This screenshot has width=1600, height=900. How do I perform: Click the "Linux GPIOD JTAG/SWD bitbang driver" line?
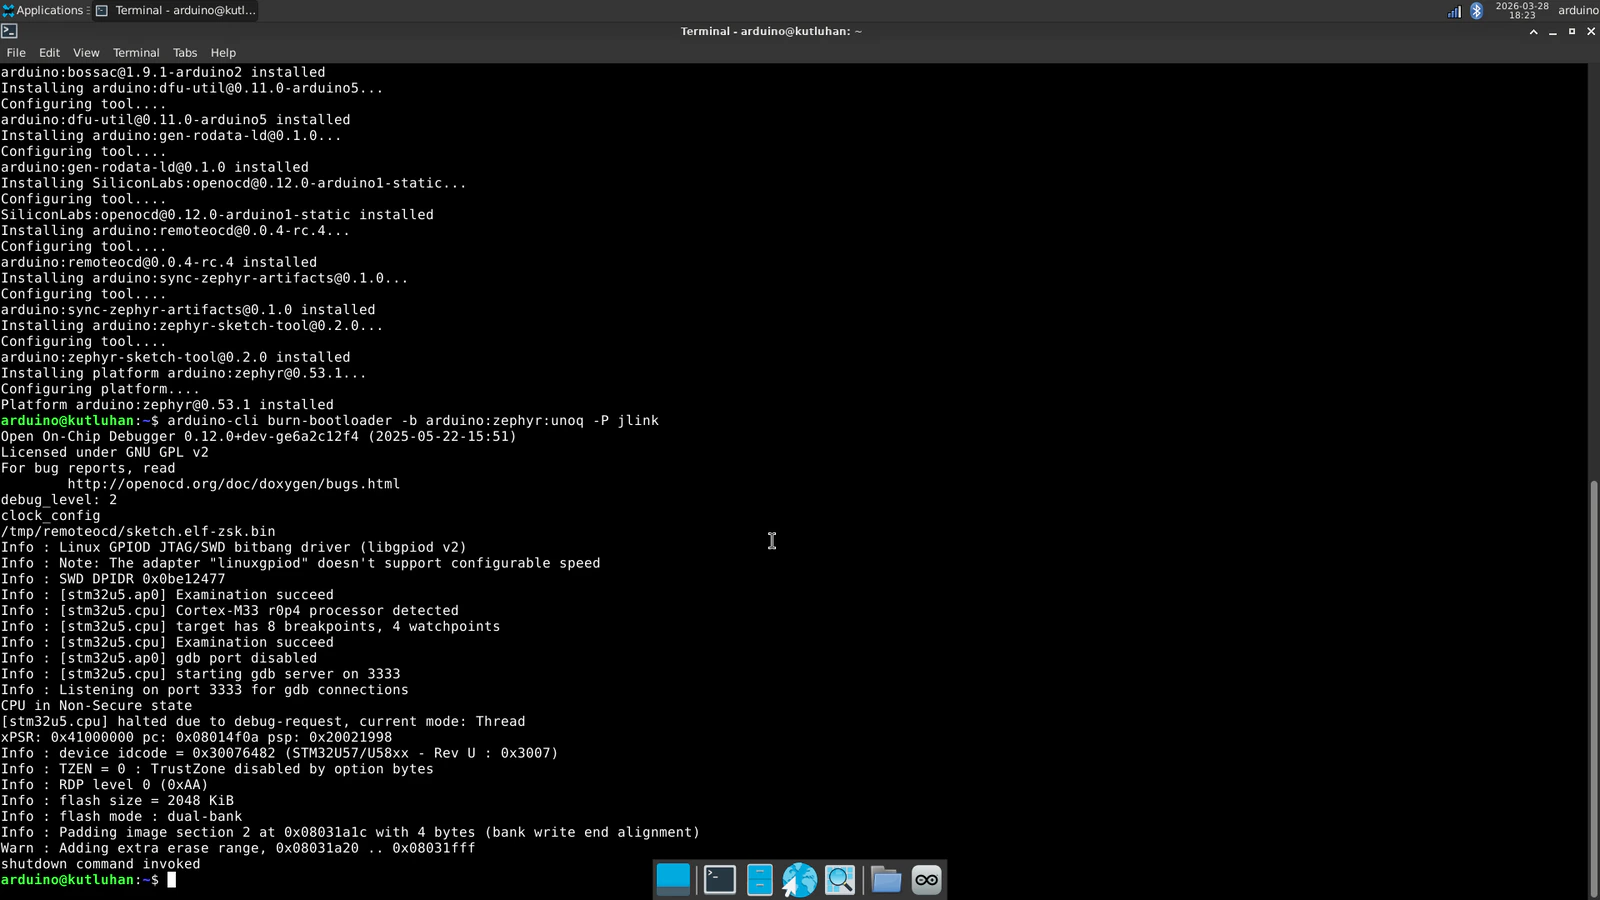[234, 548]
